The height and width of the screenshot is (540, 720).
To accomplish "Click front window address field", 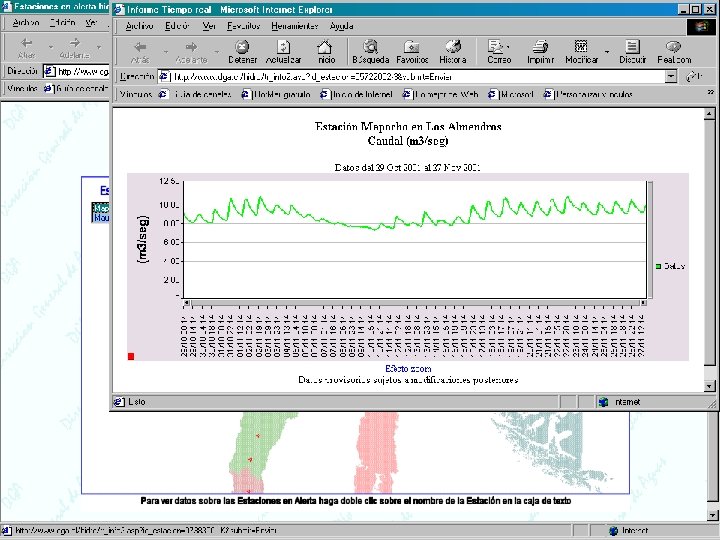I will pos(411,77).
